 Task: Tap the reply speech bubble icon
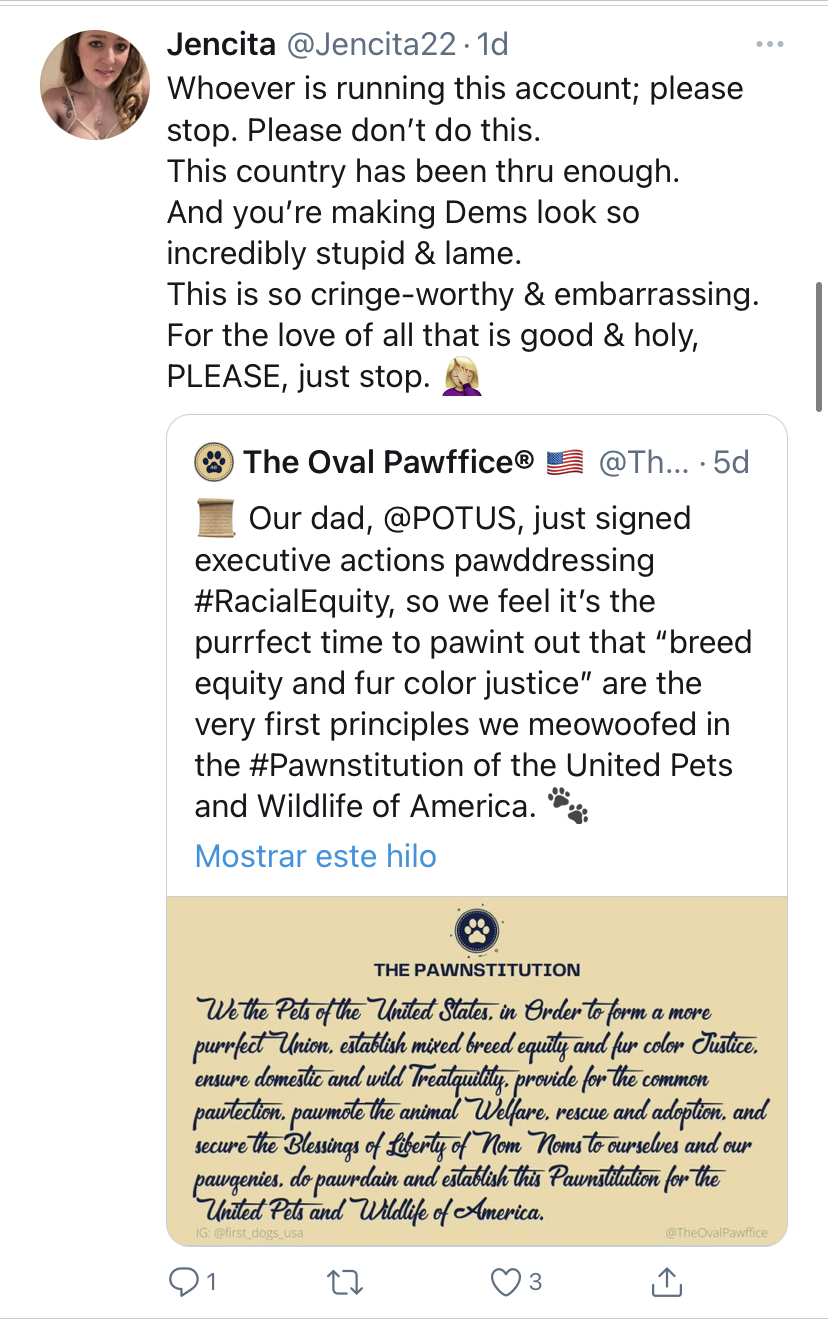pos(184,1281)
